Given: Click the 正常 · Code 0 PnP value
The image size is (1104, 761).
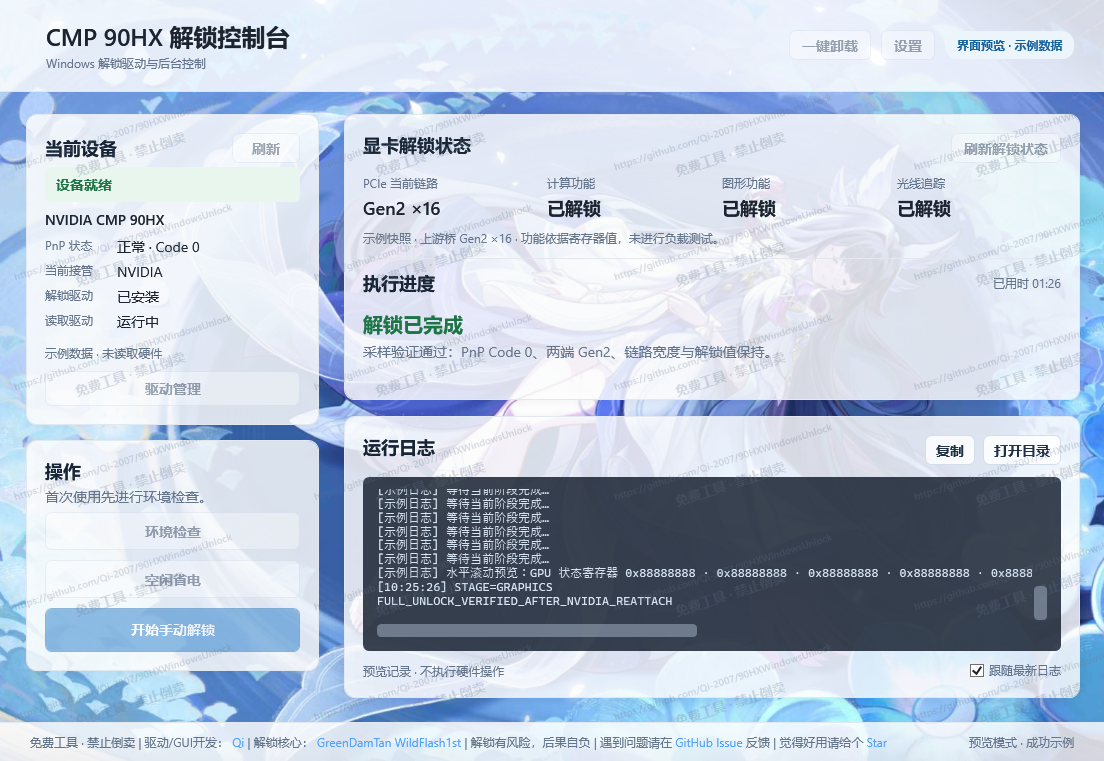Looking at the screenshot, I should (x=158, y=247).
